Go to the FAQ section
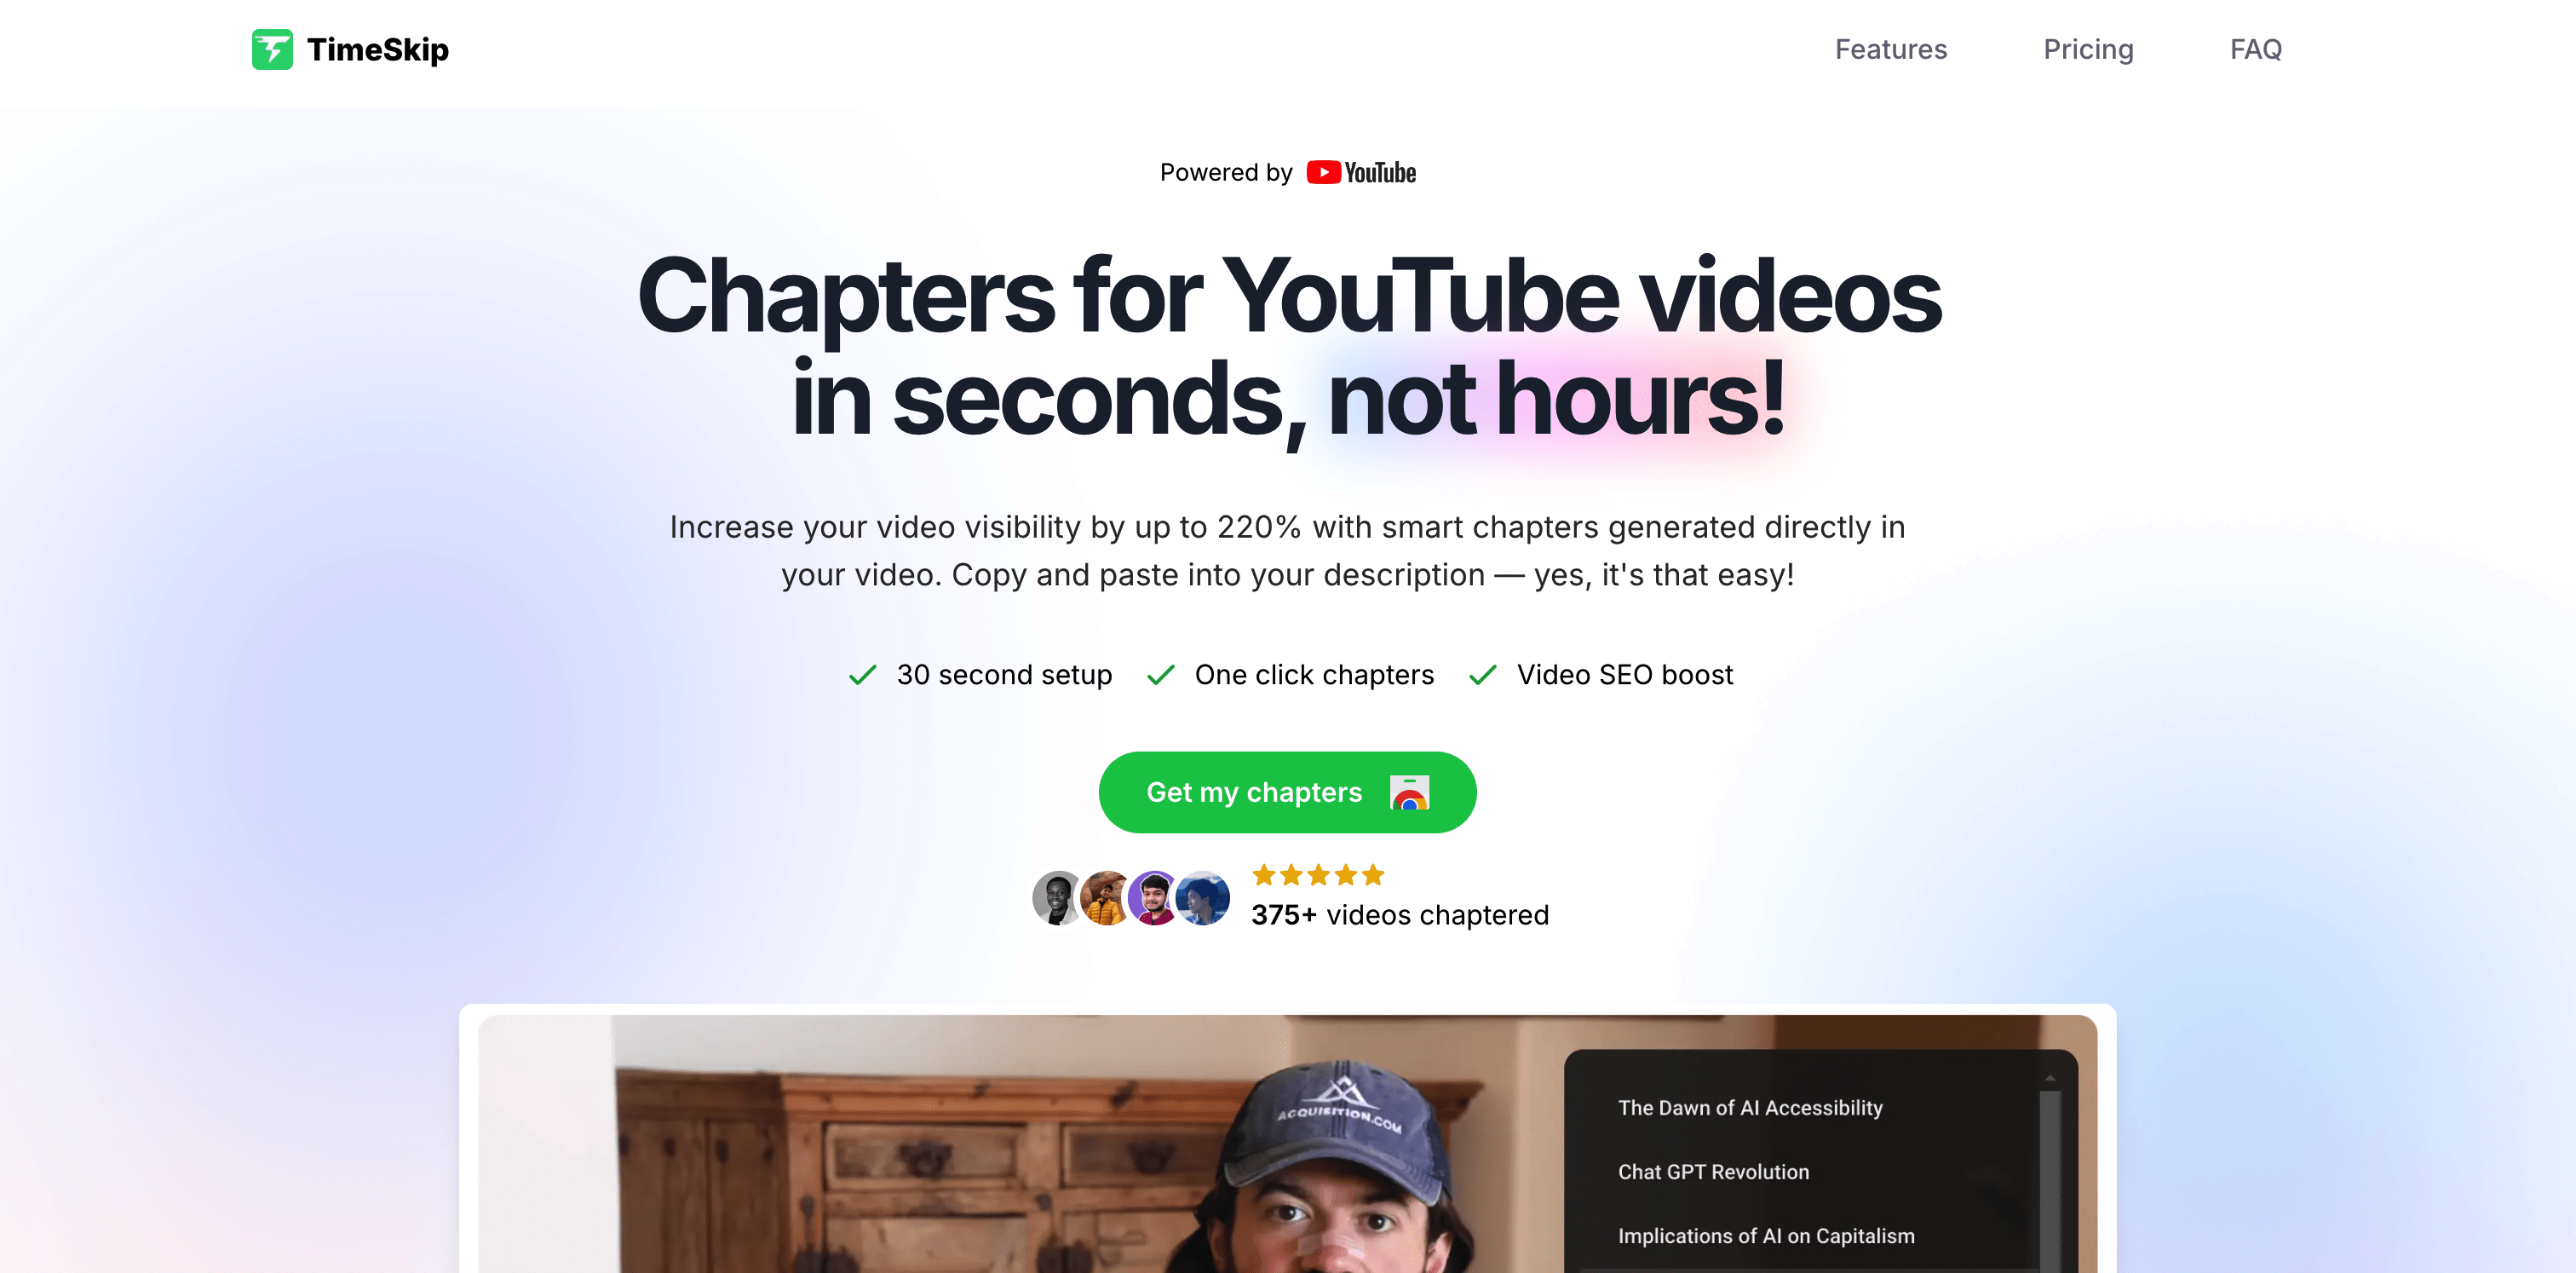This screenshot has height=1273, width=2576. (2256, 49)
